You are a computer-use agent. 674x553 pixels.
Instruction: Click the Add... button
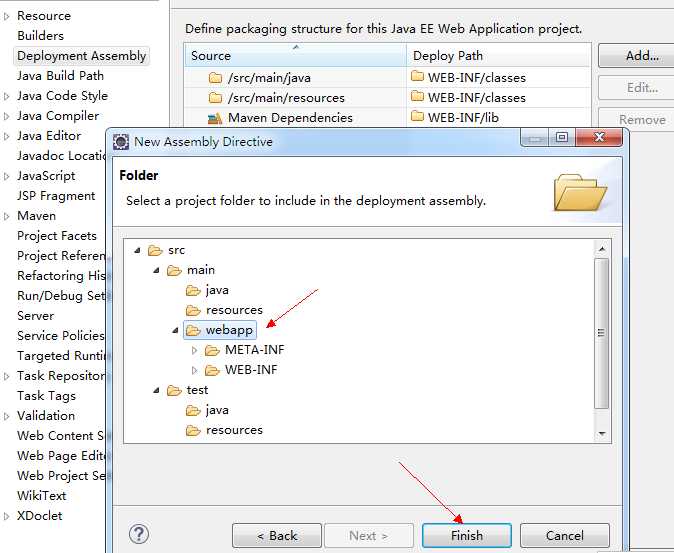637,55
